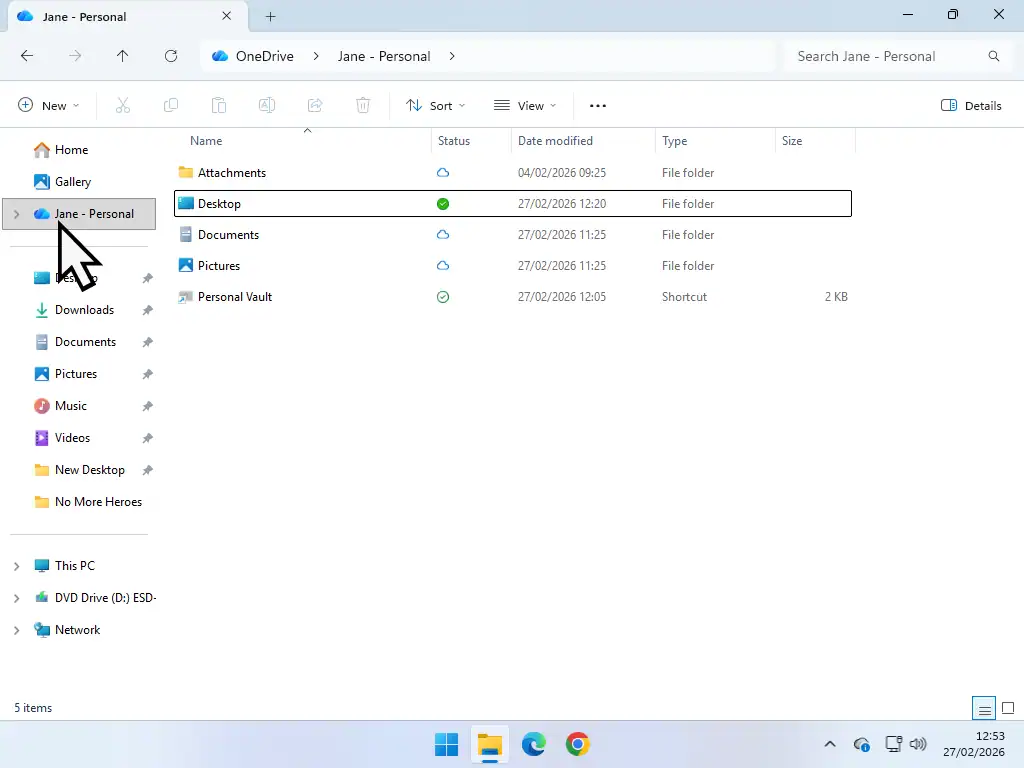The height and width of the screenshot is (768, 1024).
Task: Click the green sync status icon beside Desktop
Action: pos(442,203)
